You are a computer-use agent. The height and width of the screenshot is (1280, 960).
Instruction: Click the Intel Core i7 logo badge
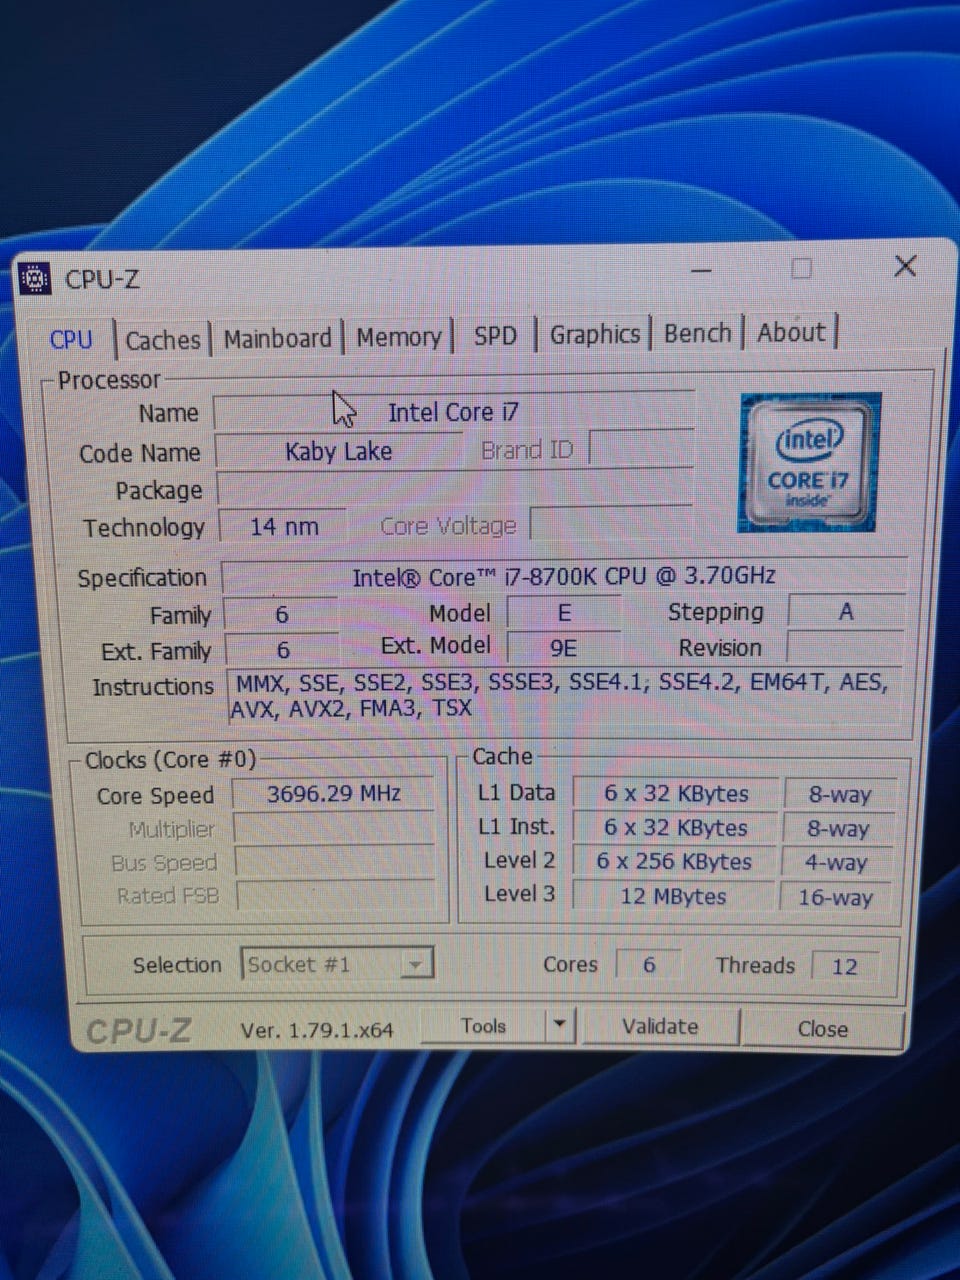tap(809, 462)
